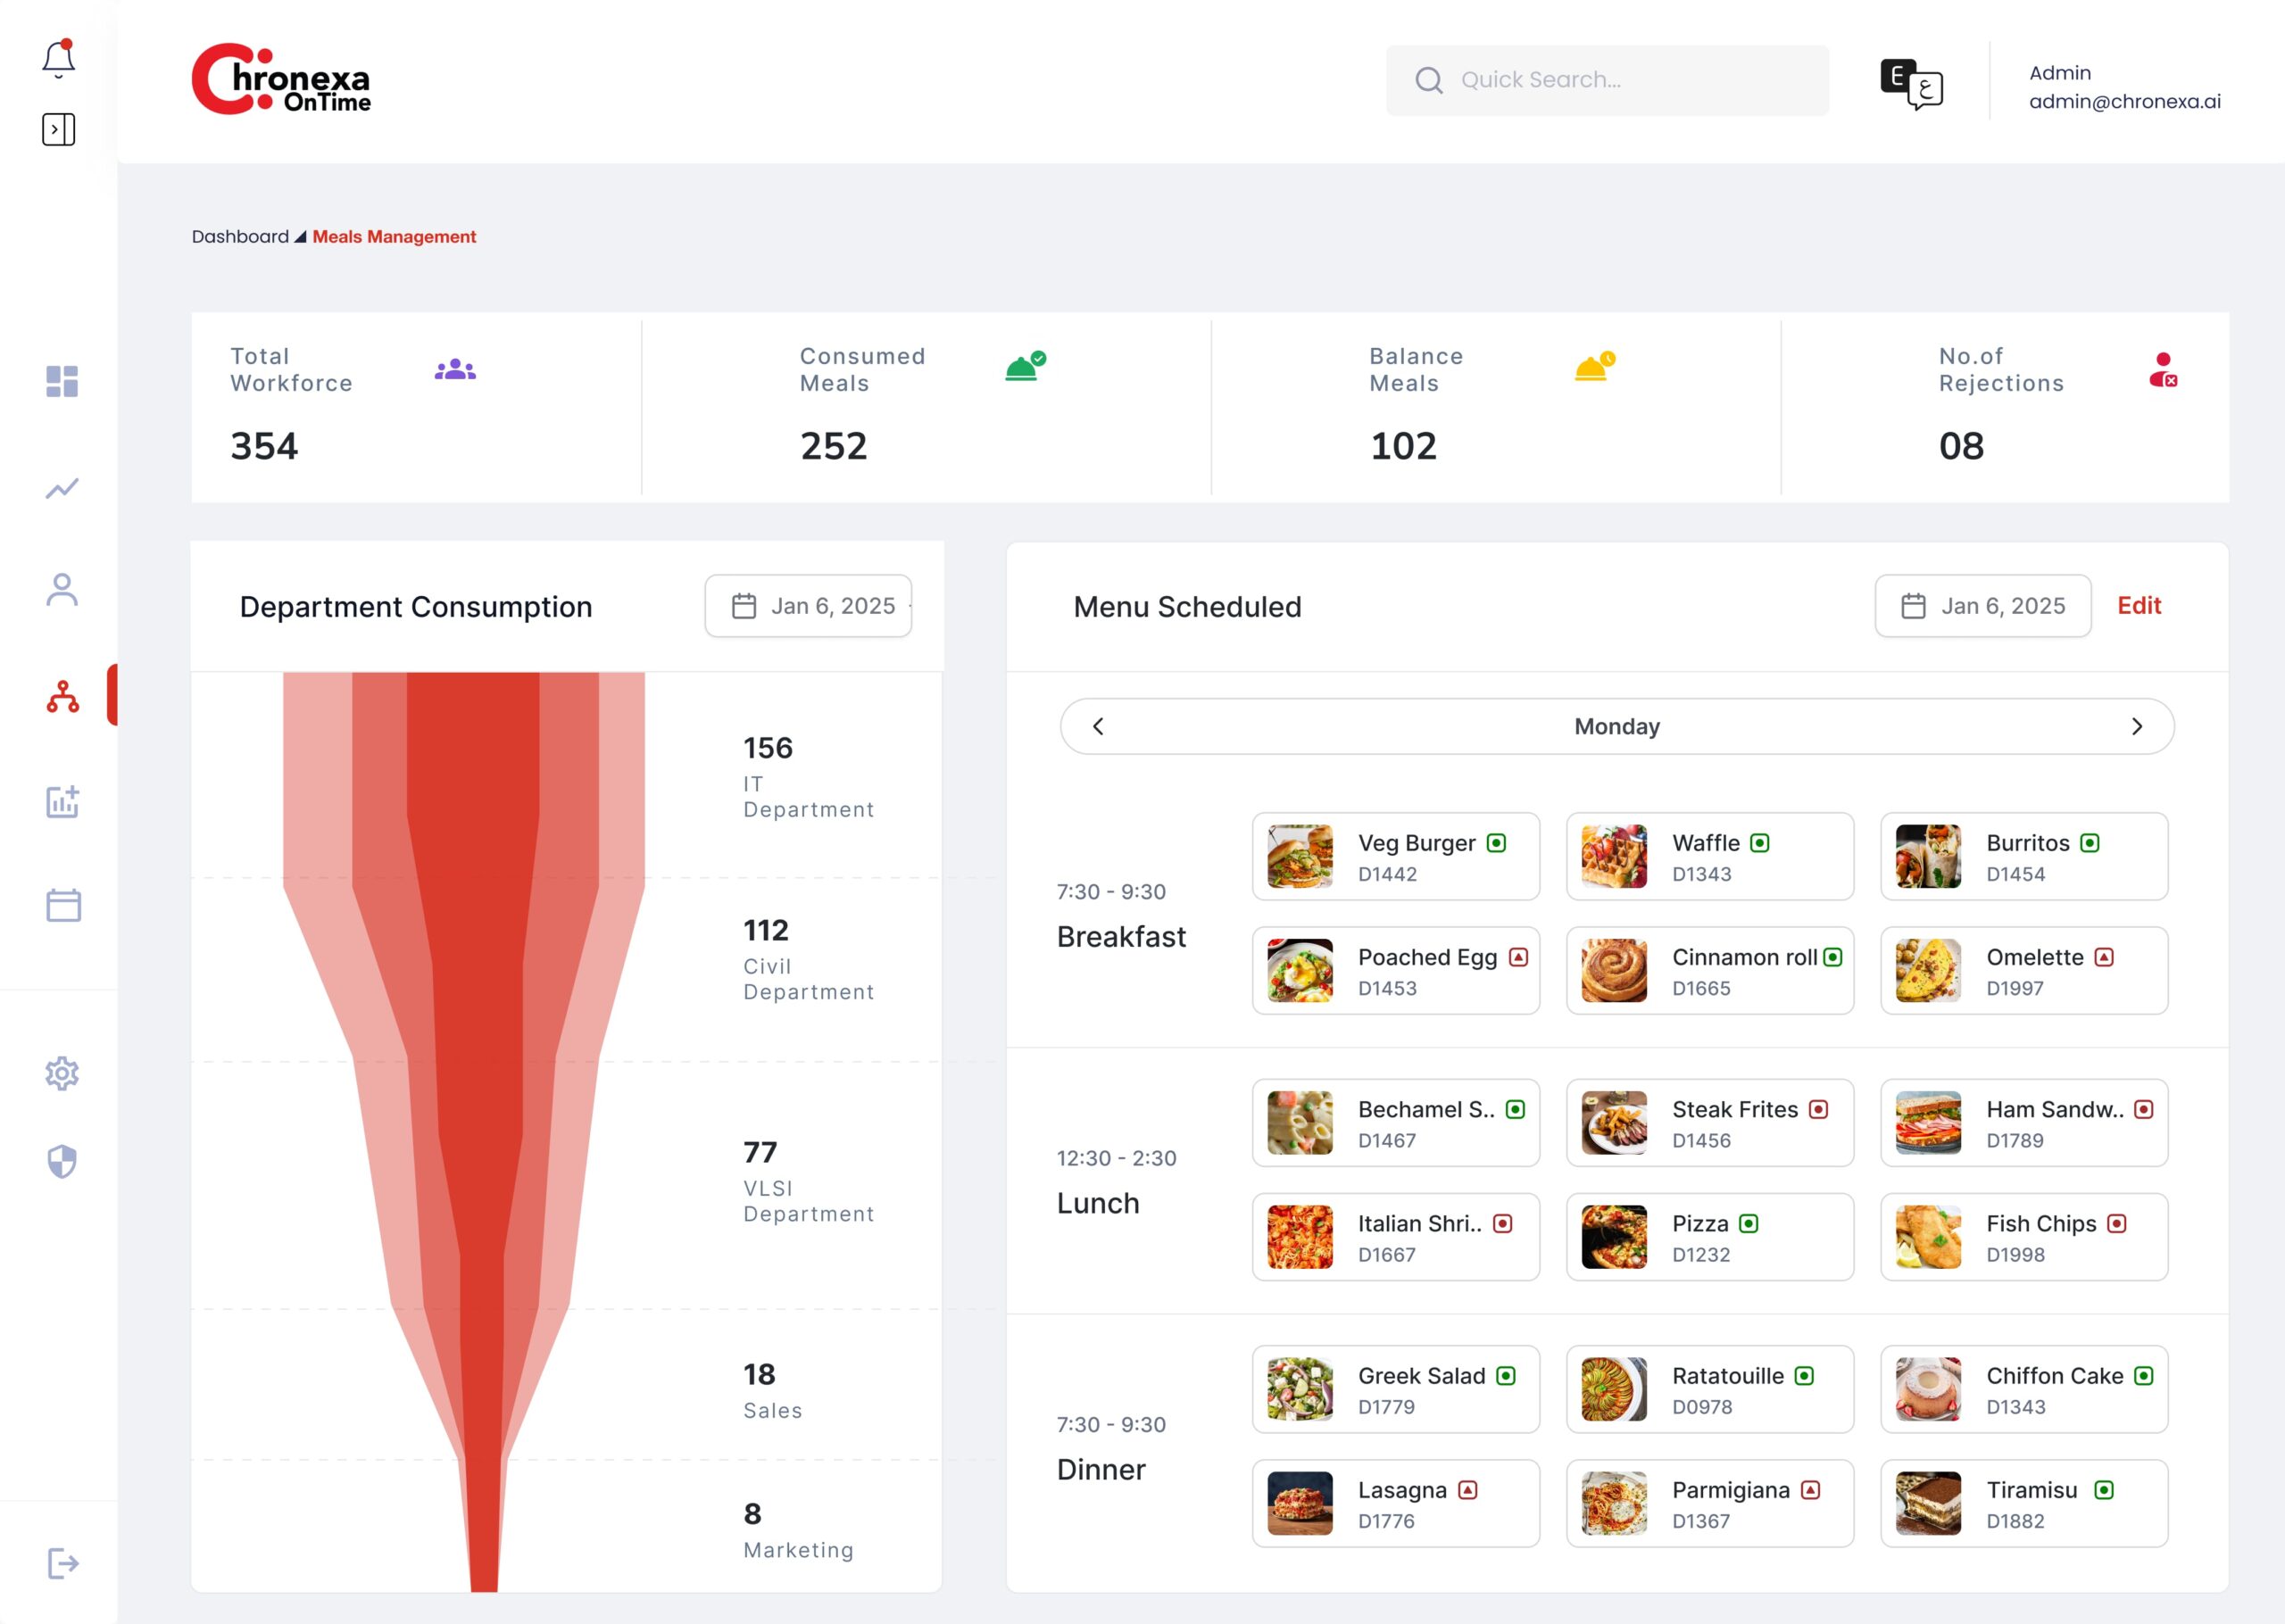The height and width of the screenshot is (1624, 2285).
Task: Click the language translate icon
Action: pos(1911,83)
